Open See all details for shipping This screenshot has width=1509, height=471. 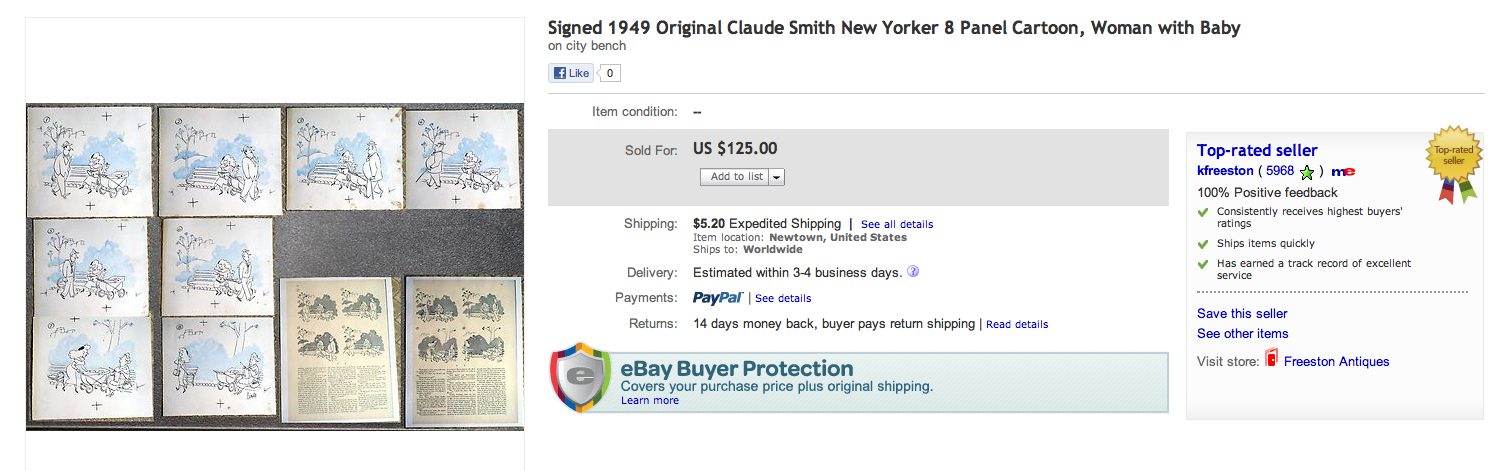click(x=896, y=224)
